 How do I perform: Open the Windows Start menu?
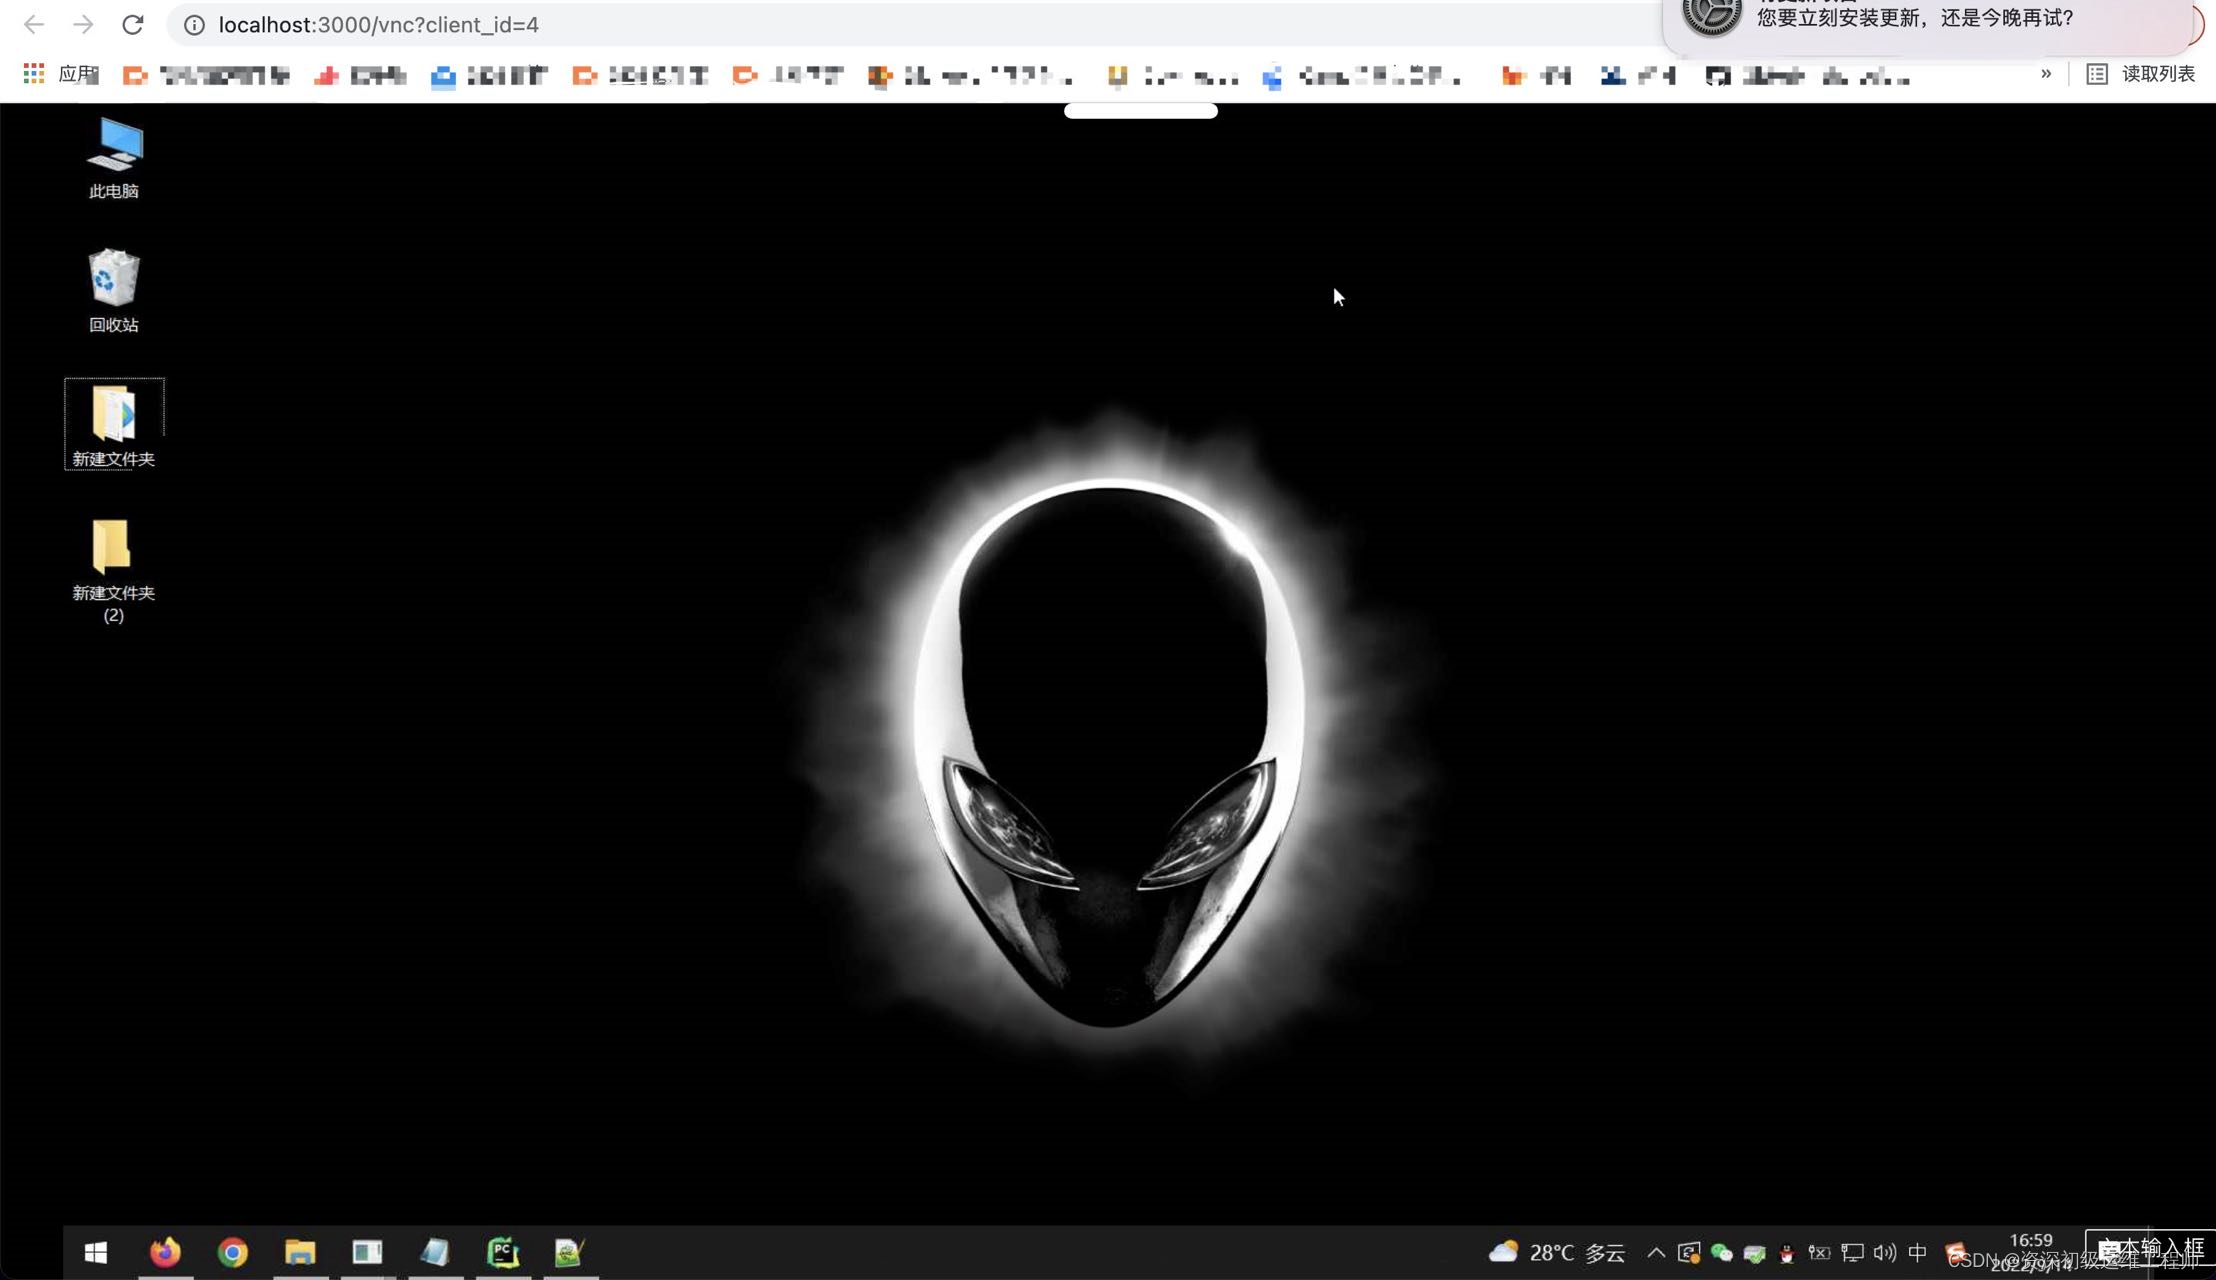click(x=96, y=1252)
